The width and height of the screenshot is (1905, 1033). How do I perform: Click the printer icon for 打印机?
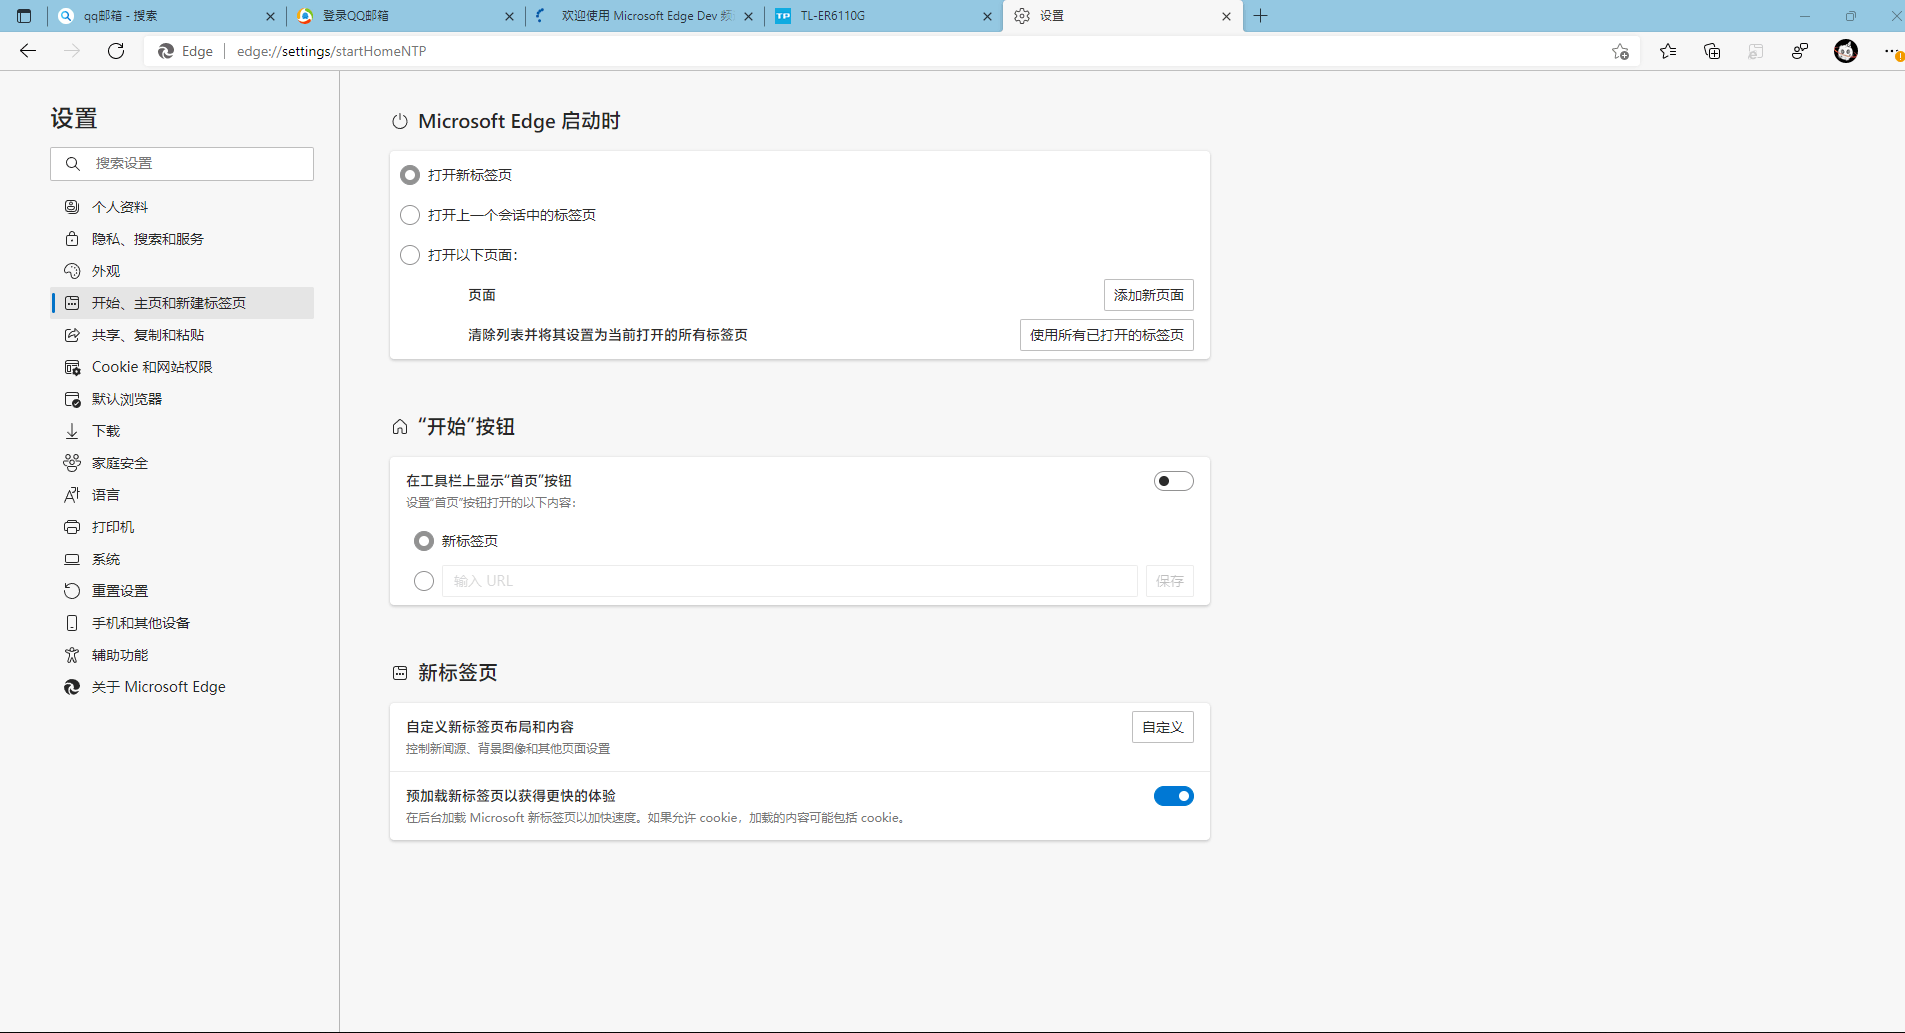(72, 527)
